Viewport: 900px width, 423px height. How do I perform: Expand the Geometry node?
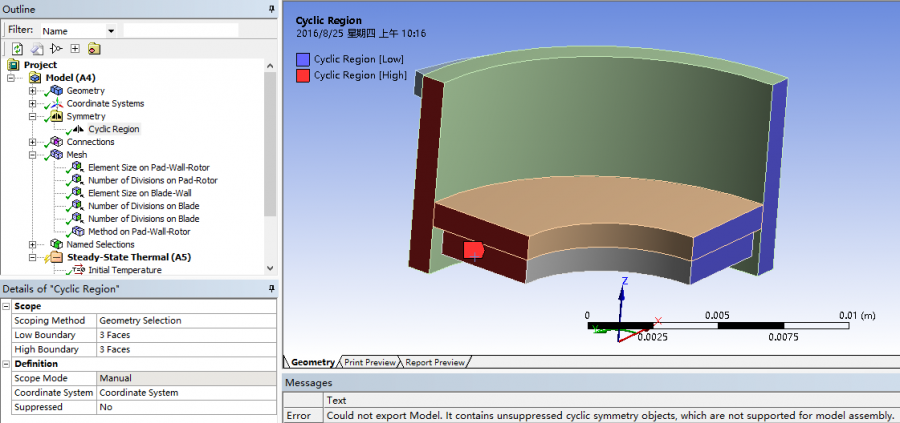[x=32, y=91]
